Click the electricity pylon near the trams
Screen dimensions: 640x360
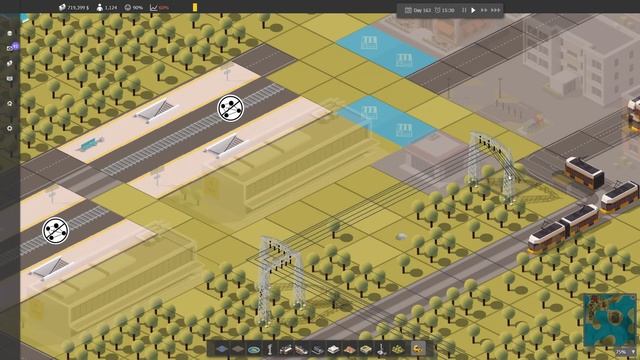(493, 167)
